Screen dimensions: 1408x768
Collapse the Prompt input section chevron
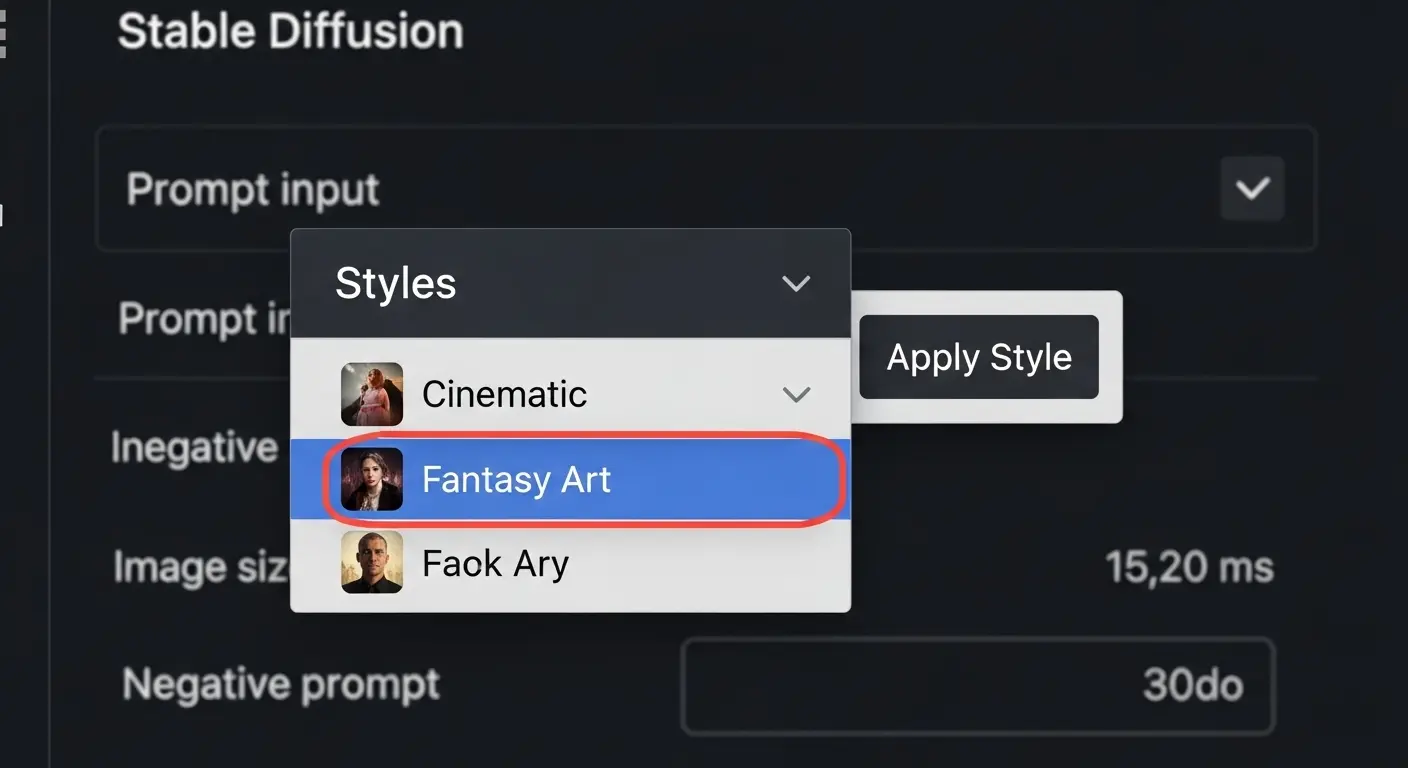click(1252, 188)
